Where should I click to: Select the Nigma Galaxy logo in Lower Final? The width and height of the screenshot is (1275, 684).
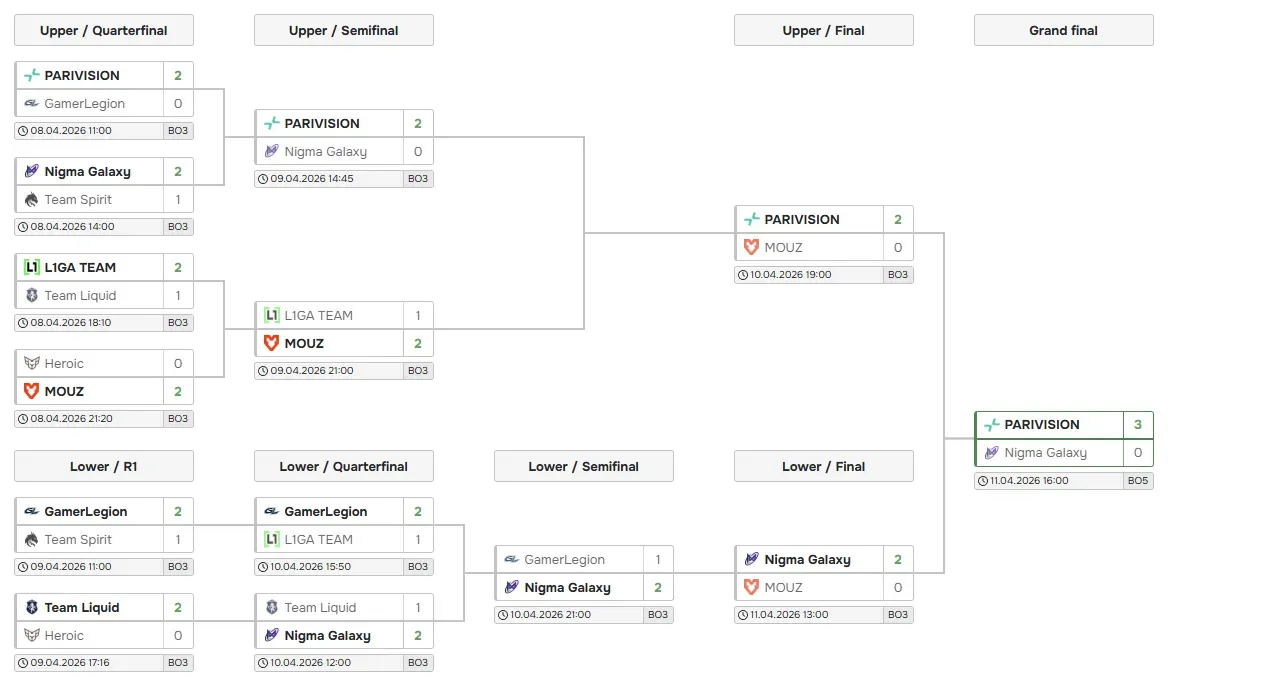[x=751, y=559]
